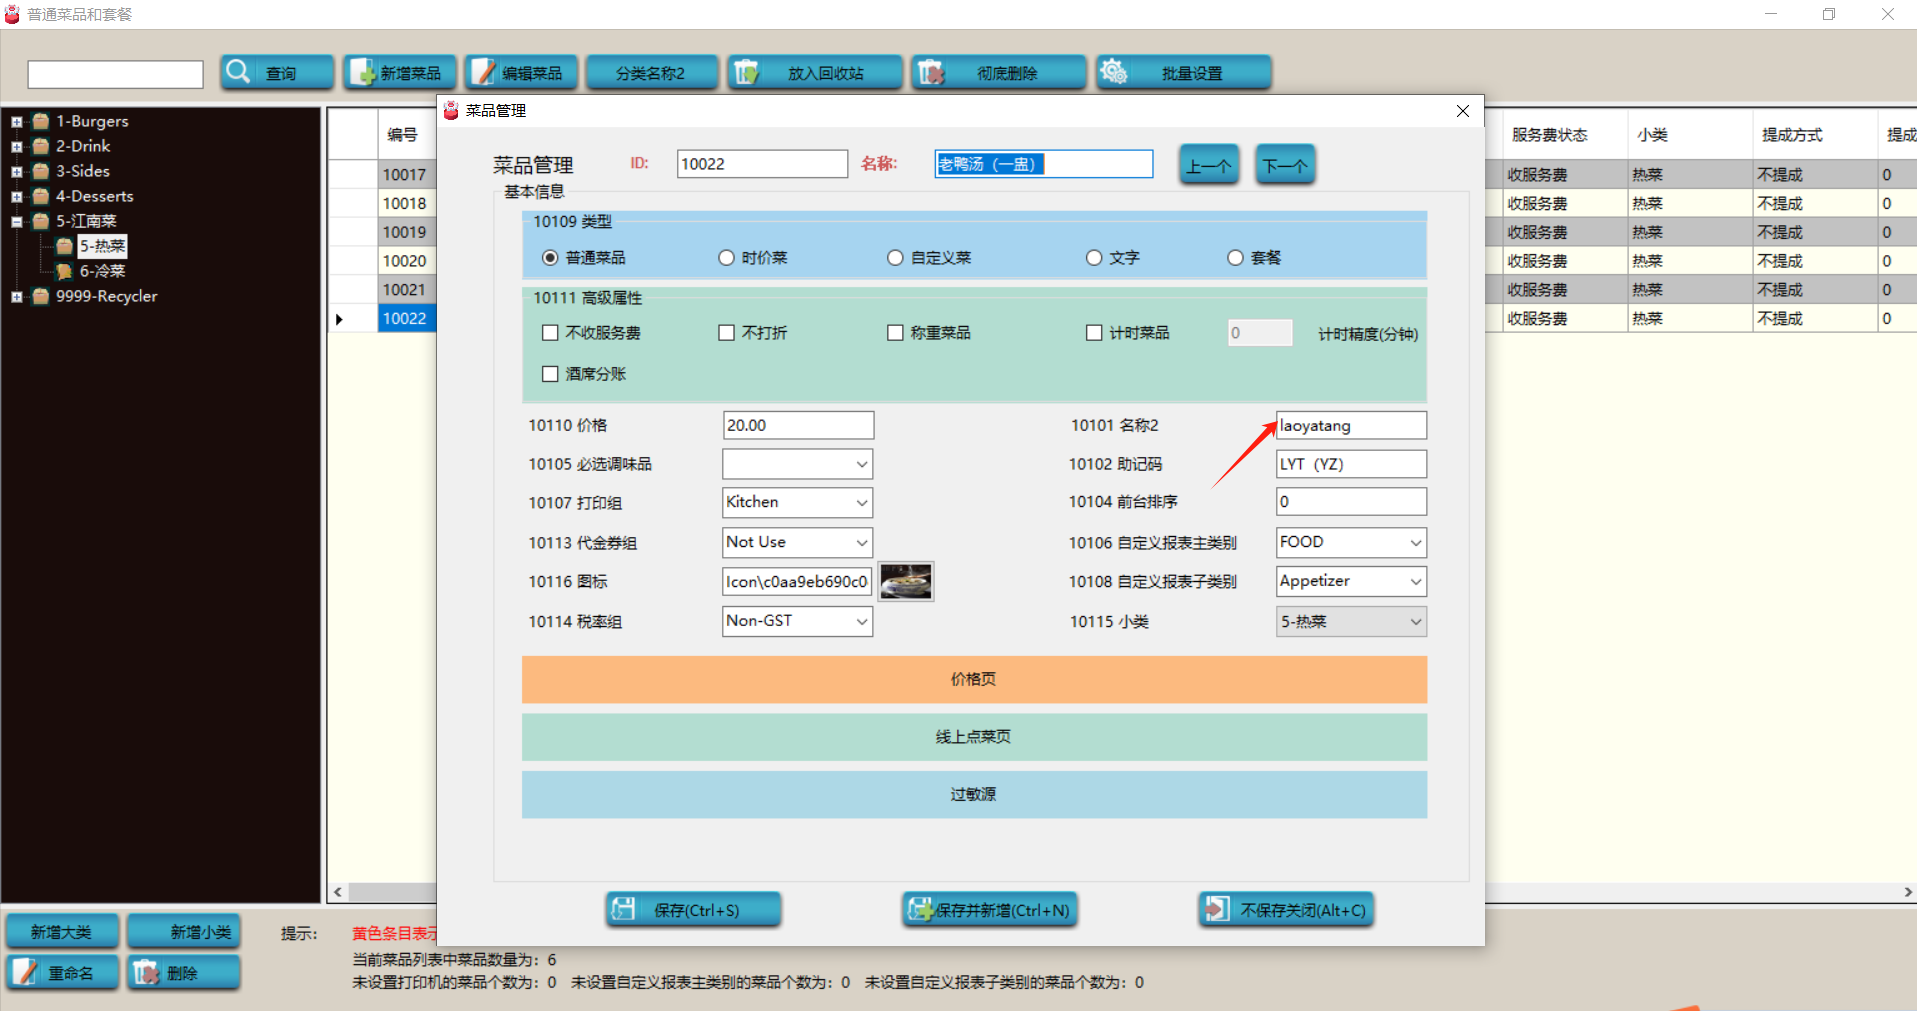Image resolution: width=1917 pixels, height=1011 pixels.
Task: Select the 自定义菜 radio button
Action: [895, 258]
